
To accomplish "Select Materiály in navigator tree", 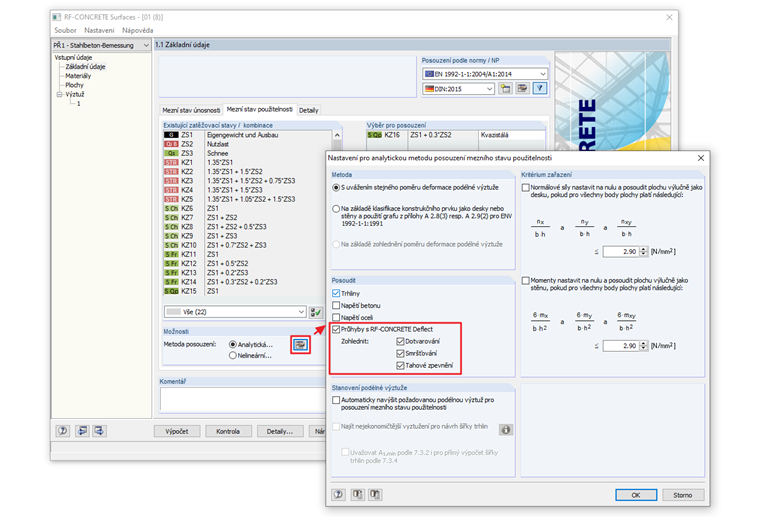I will coord(78,76).
